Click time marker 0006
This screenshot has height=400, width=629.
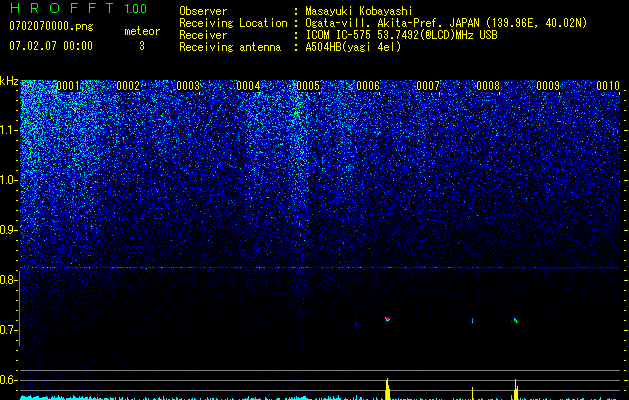[368, 86]
